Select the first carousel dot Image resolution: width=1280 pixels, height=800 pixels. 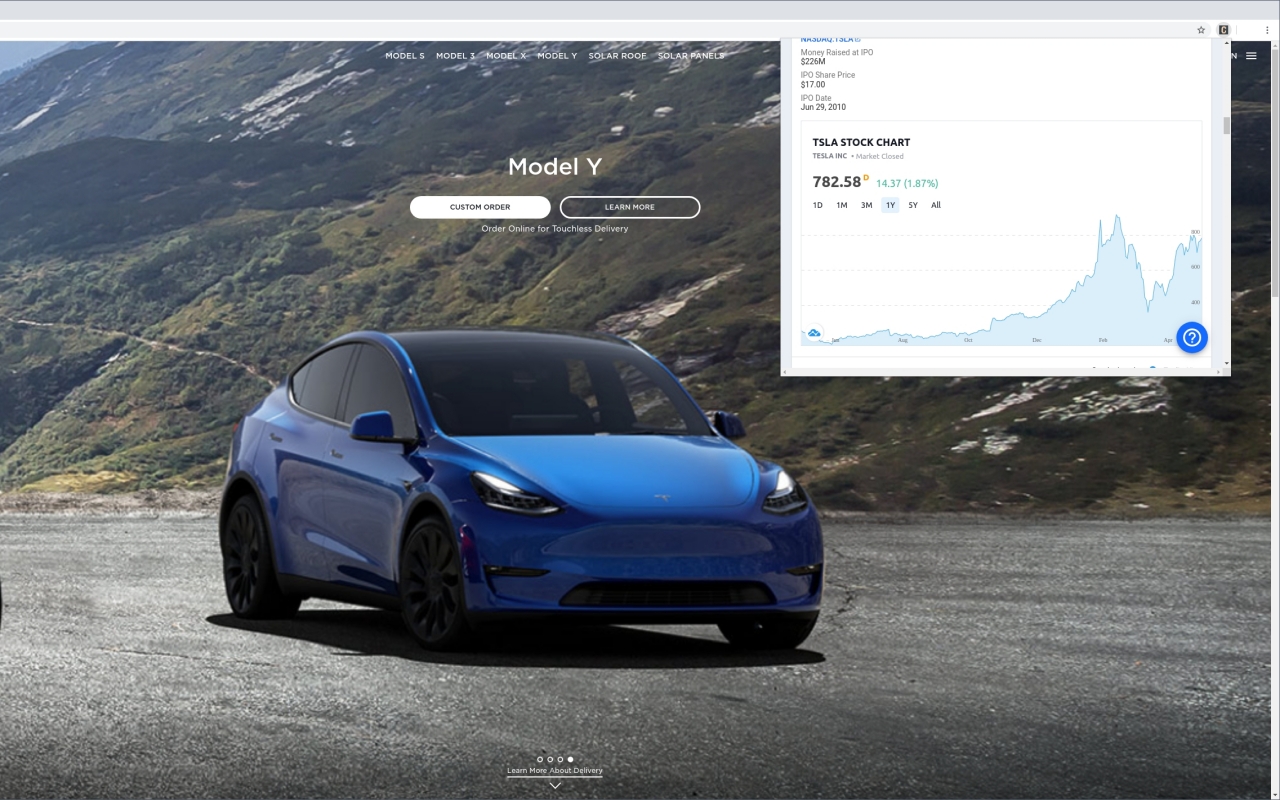(540, 760)
